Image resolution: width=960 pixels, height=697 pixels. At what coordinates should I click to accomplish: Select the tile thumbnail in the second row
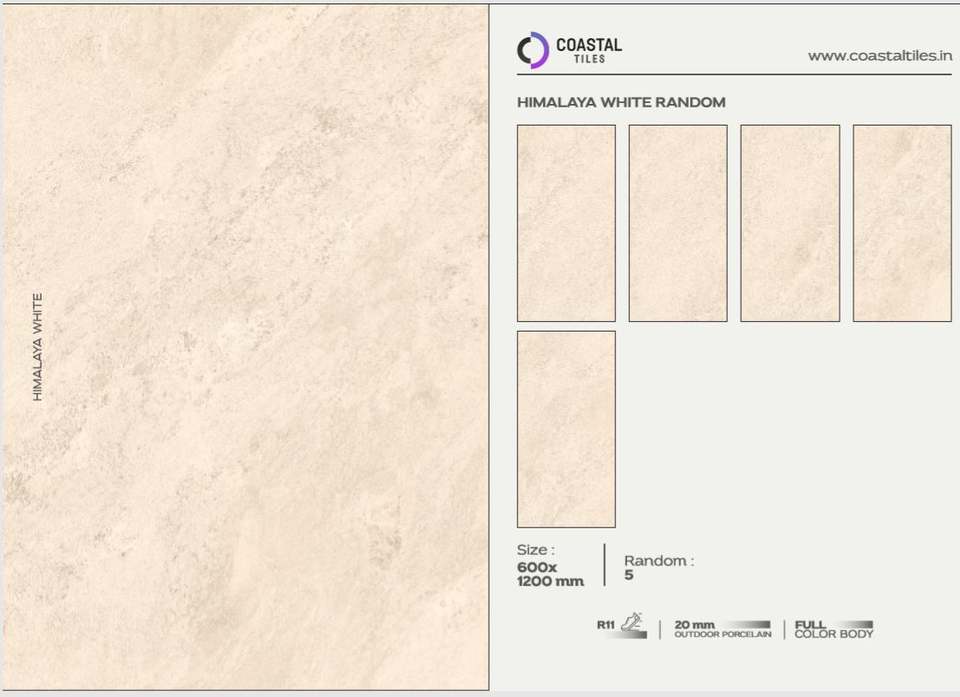click(x=566, y=429)
